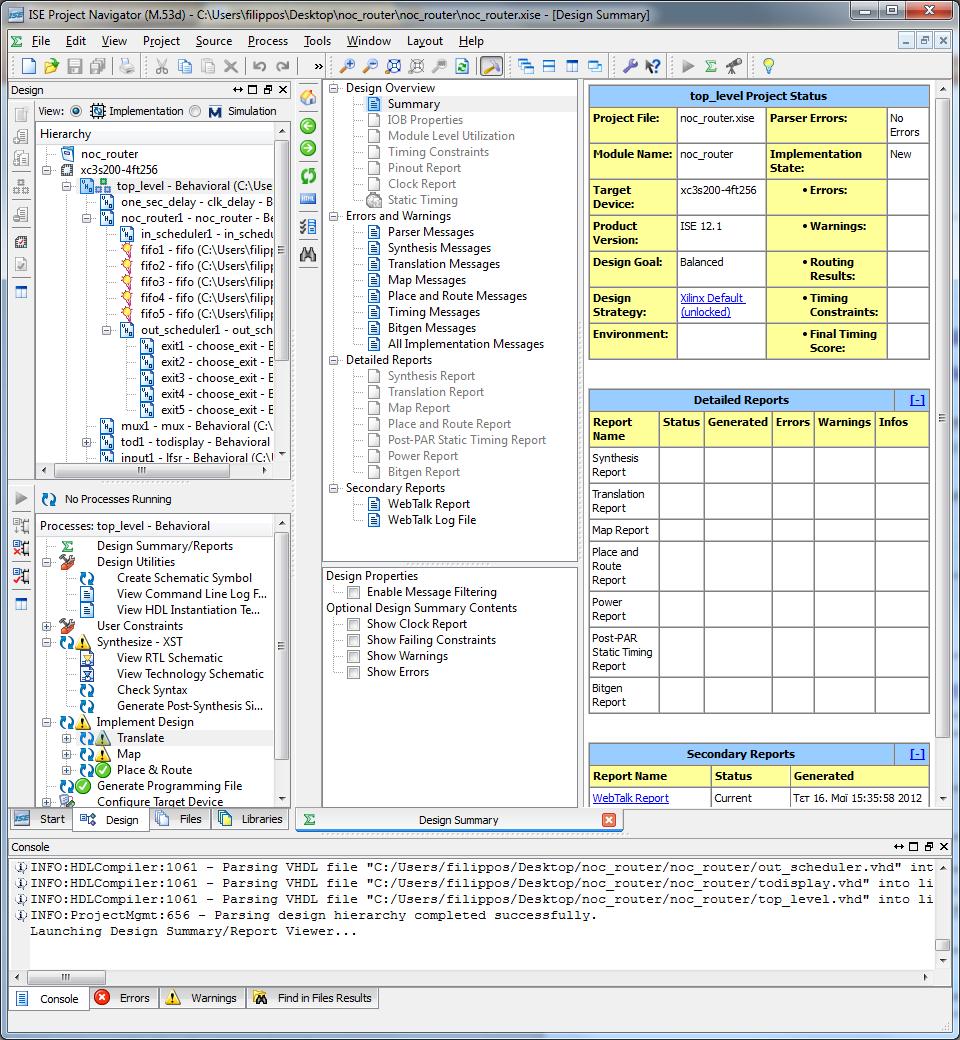Viewport: 960px width, 1040px height.
Task: Click the wrench Design Goals icon
Action: [x=630, y=66]
